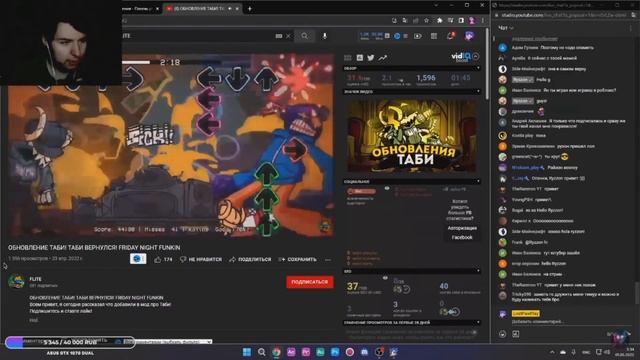Screen dimensions: 640x360
Task: Click the video title ОБНОВЛЕНИЕ ТАБИ text
Action: click(94, 248)
